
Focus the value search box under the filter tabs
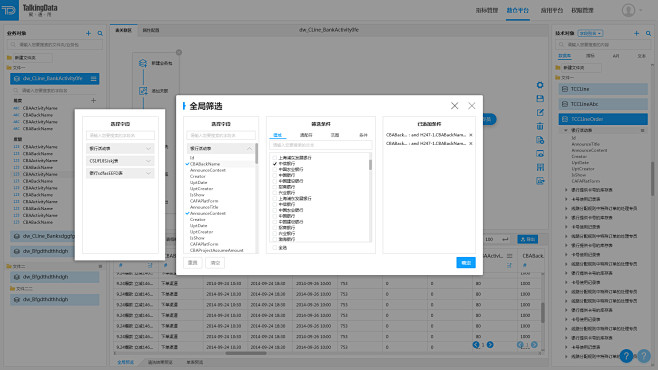(321, 145)
